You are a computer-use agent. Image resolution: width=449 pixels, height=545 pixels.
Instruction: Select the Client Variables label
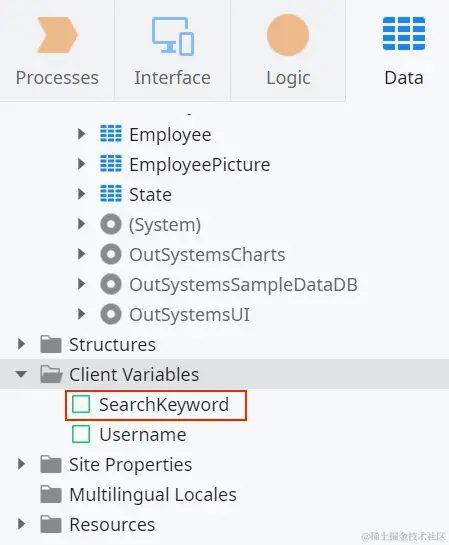(x=134, y=375)
